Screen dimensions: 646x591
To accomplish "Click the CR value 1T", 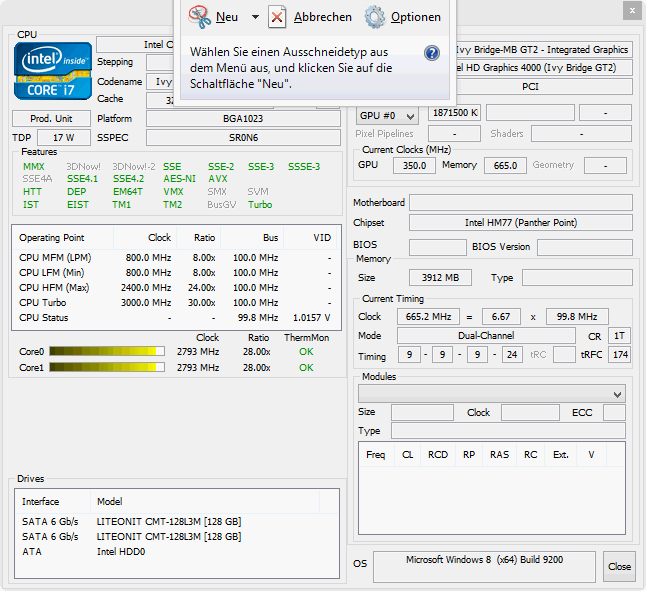I will pyautogui.click(x=619, y=336).
